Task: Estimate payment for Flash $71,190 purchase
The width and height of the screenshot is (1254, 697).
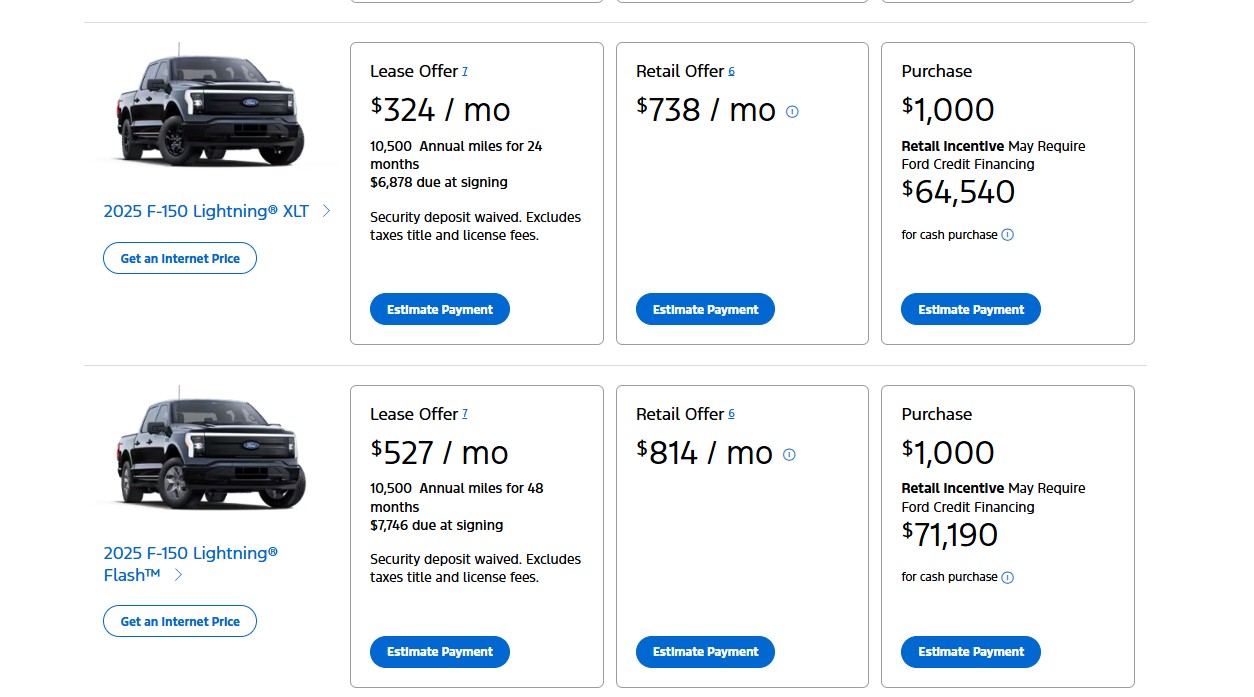Action: [x=971, y=652]
